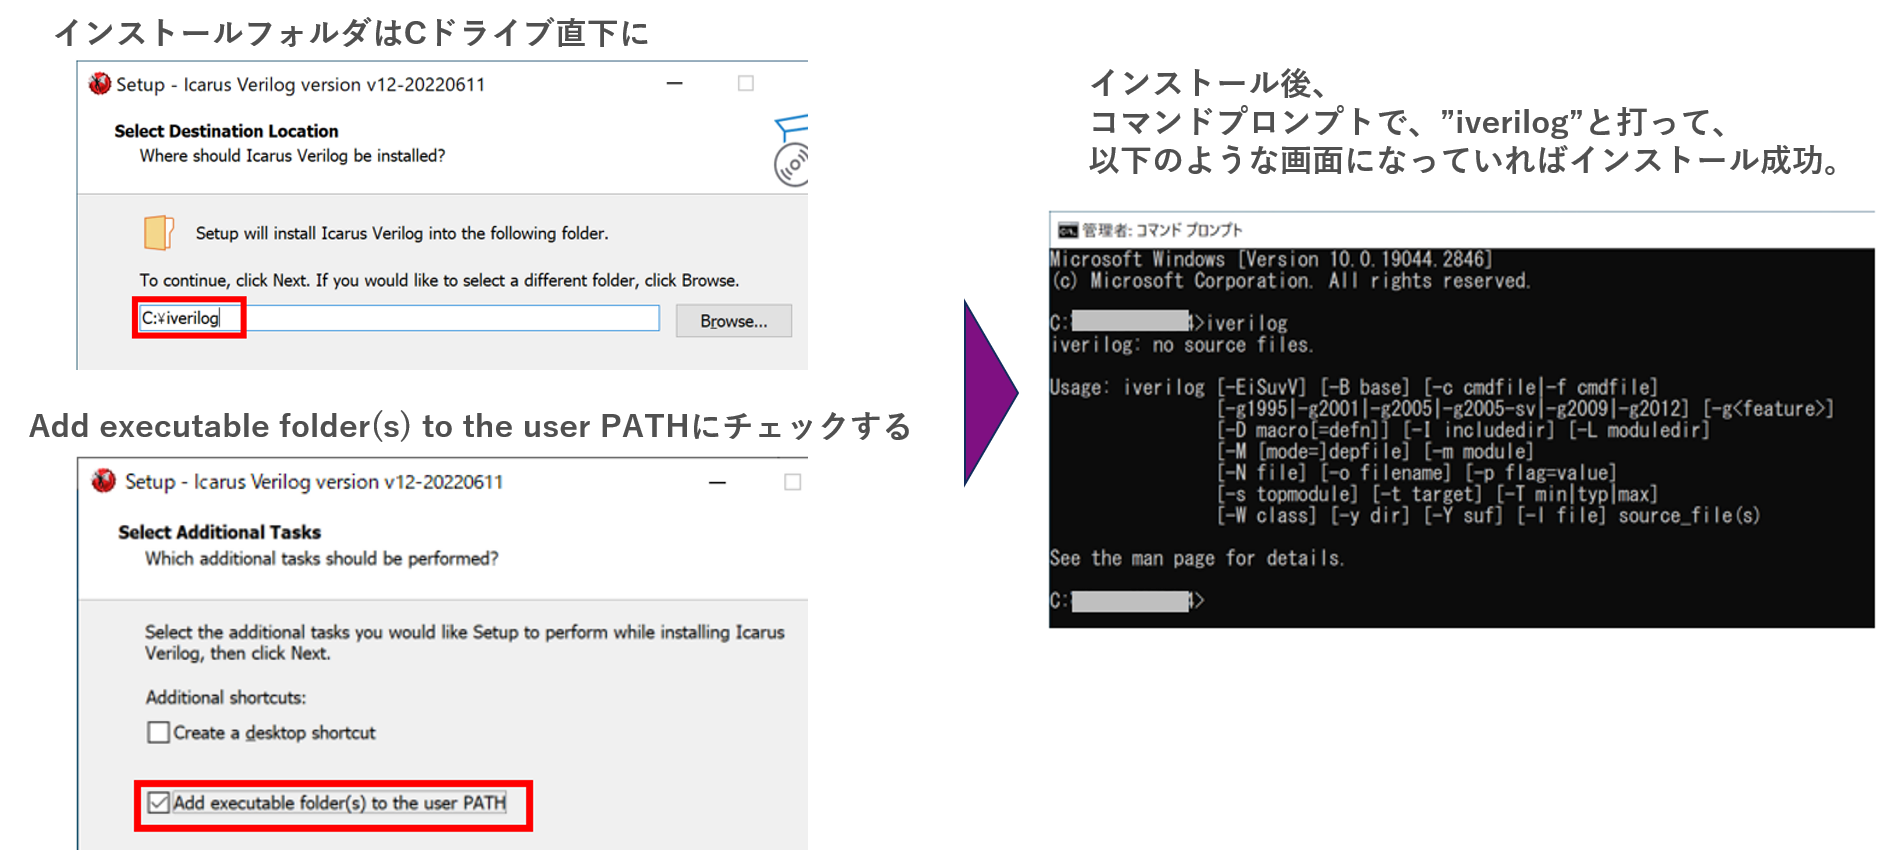Screen dimensions: 1878x850
Task: Click the installer disc icon in header
Action: pos(791,153)
